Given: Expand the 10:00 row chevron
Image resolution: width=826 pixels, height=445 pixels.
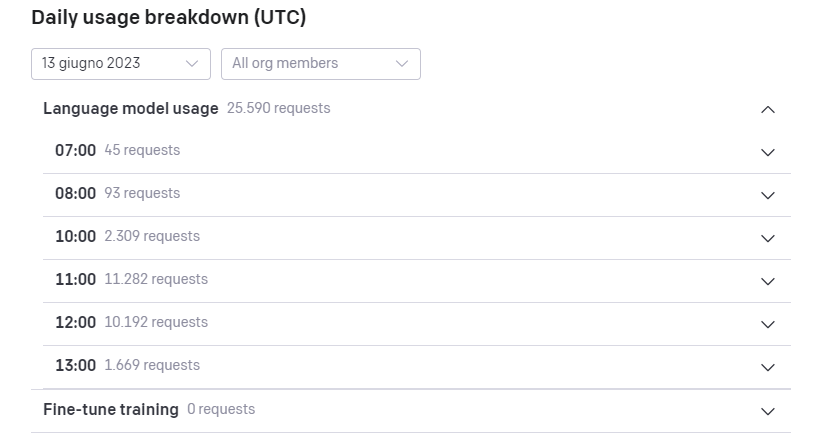Looking at the screenshot, I should click(768, 238).
